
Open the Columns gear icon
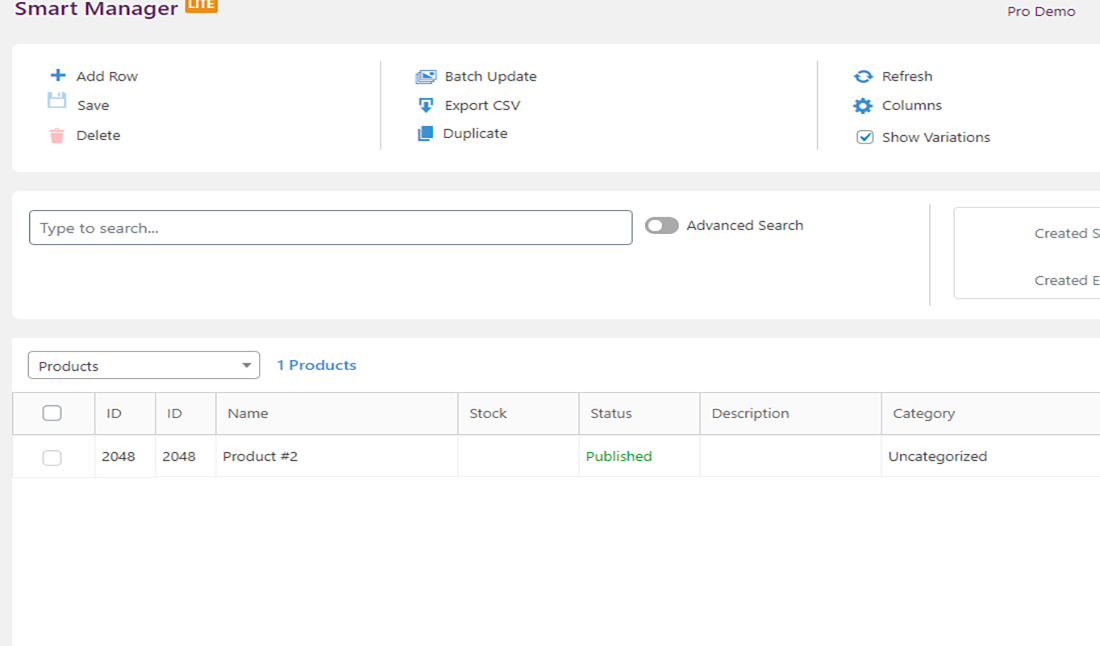coord(863,106)
